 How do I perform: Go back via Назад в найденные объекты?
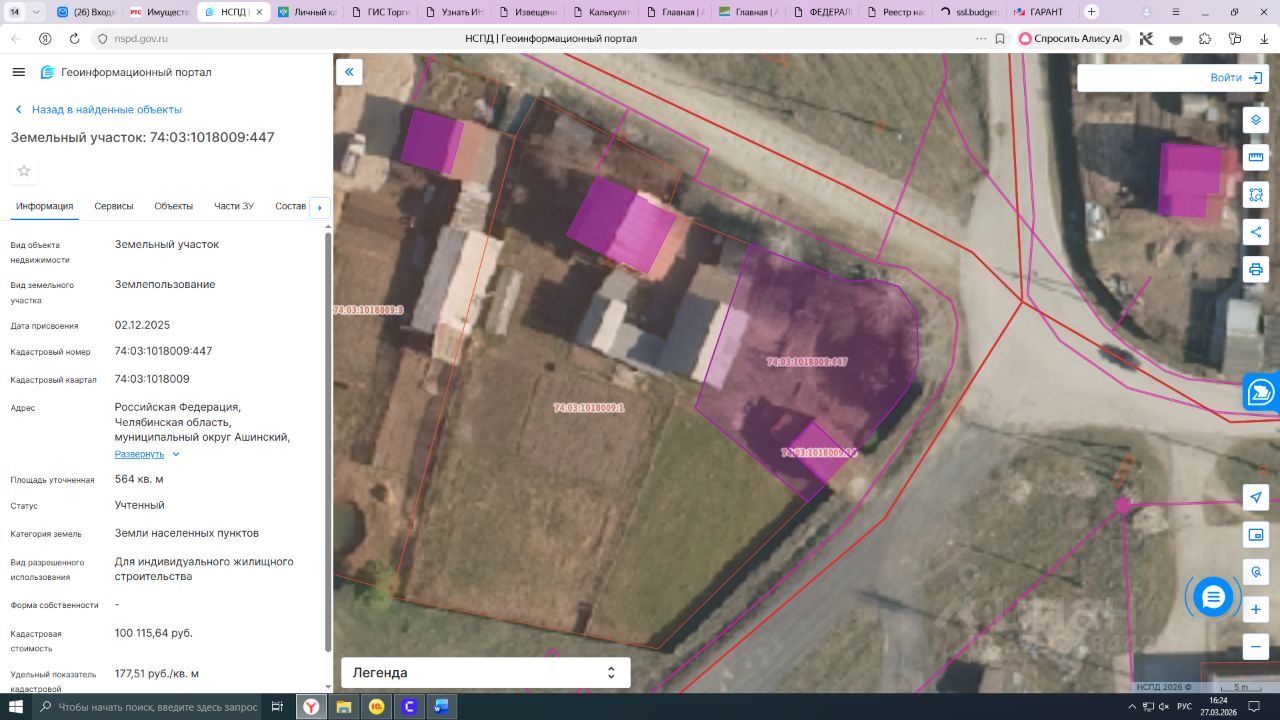click(x=98, y=109)
